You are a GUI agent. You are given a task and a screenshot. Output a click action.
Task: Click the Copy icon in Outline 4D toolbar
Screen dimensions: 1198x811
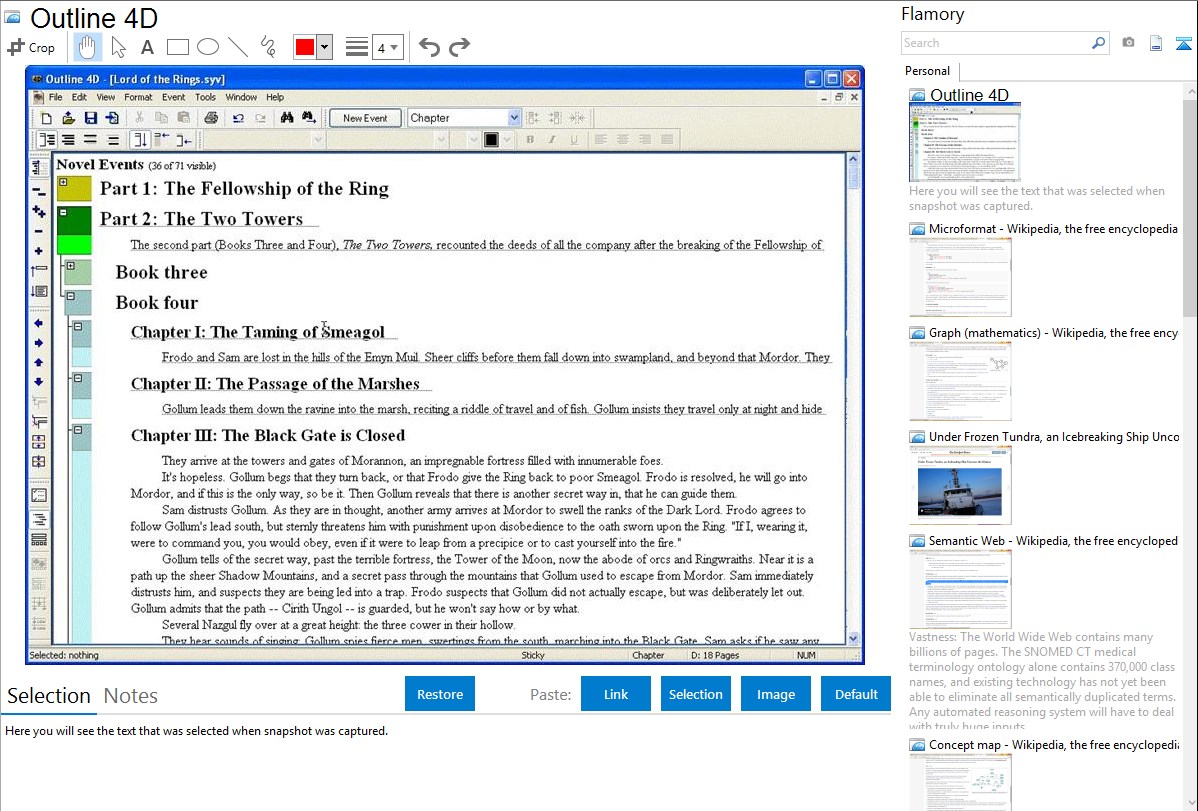click(x=161, y=118)
